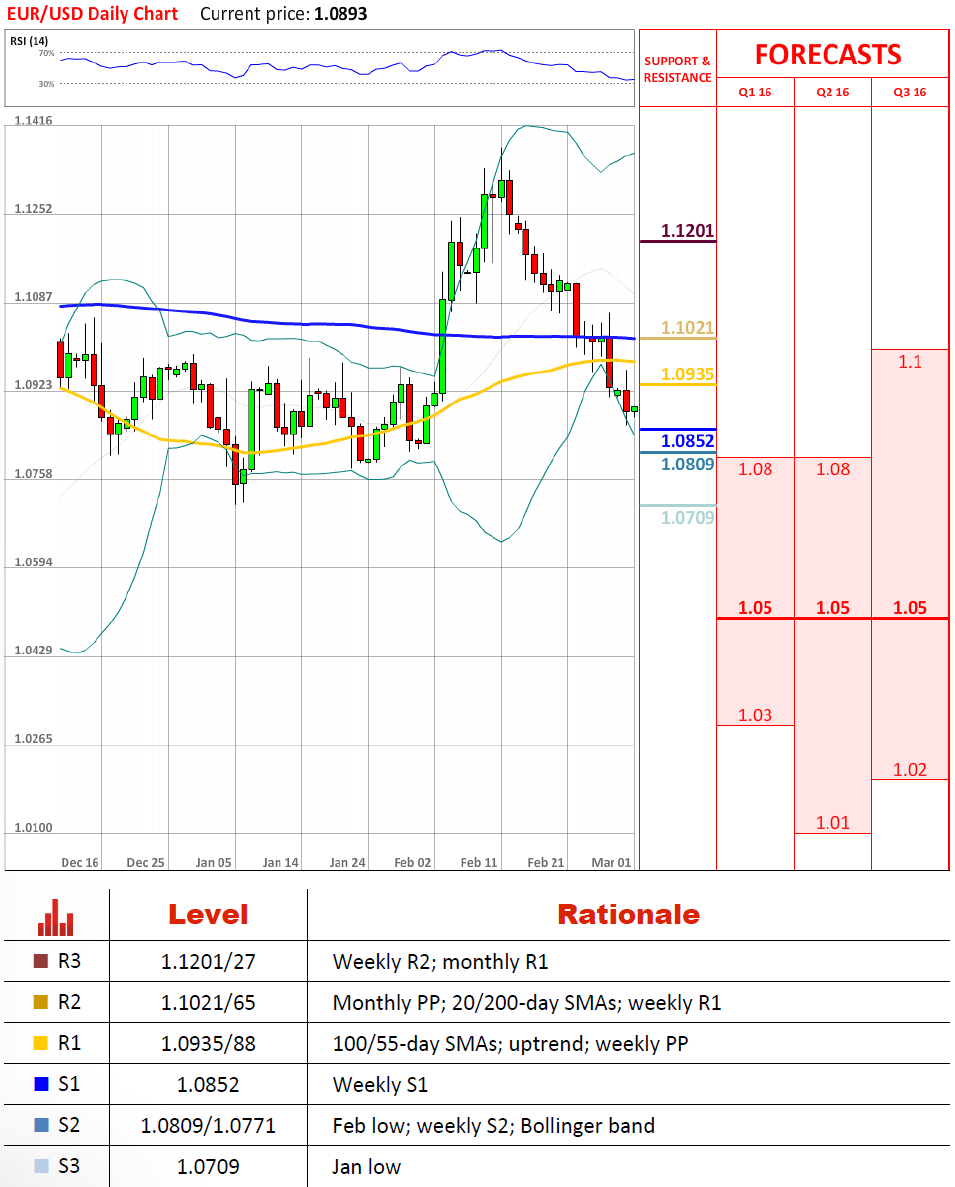Click the 1.0709 support level label
The width and height of the screenshot is (955, 1187).
[x=687, y=517]
